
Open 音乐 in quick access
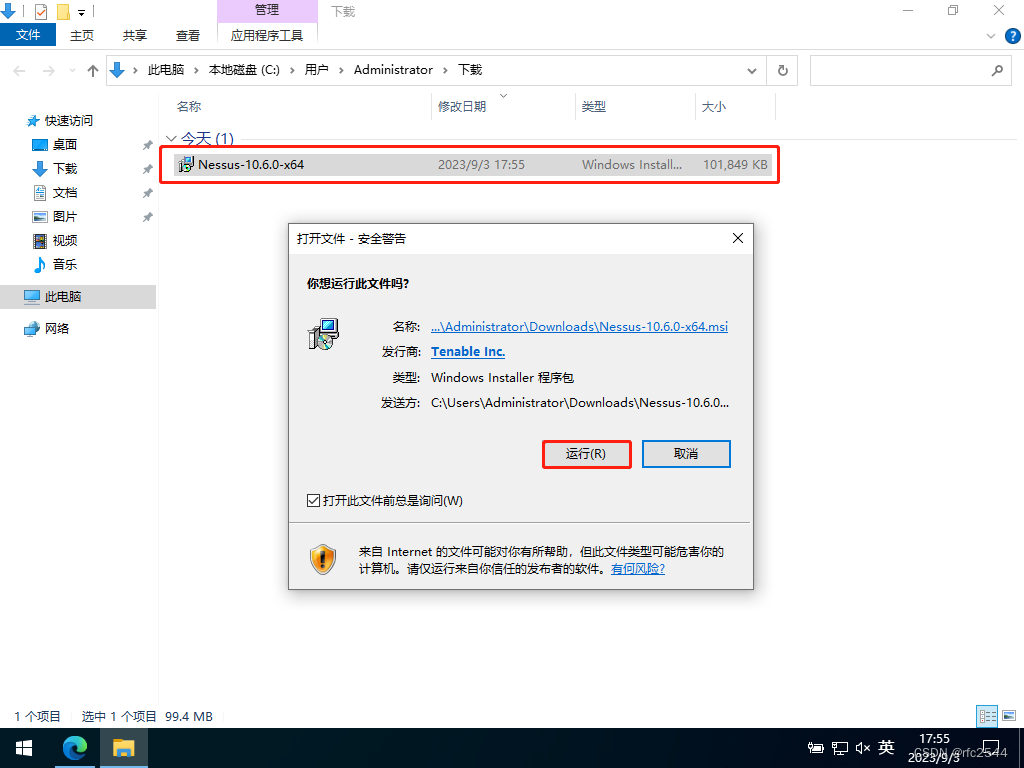tap(65, 264)
